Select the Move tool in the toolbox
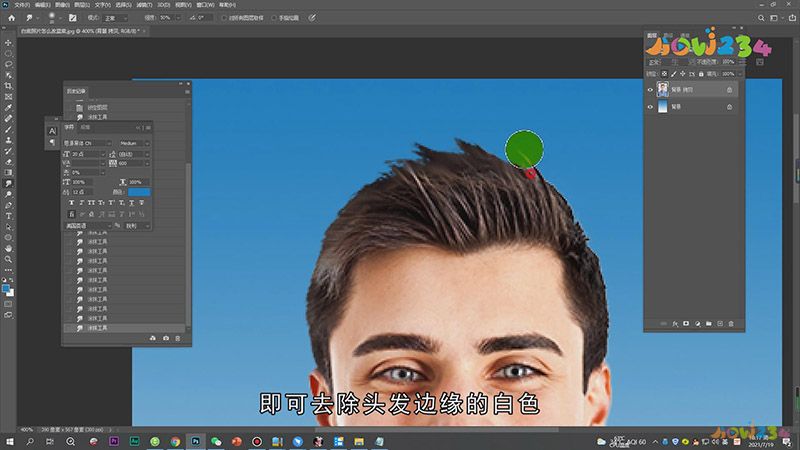The width and height of the screenshot is (800, 450). (x=8, y=42)
